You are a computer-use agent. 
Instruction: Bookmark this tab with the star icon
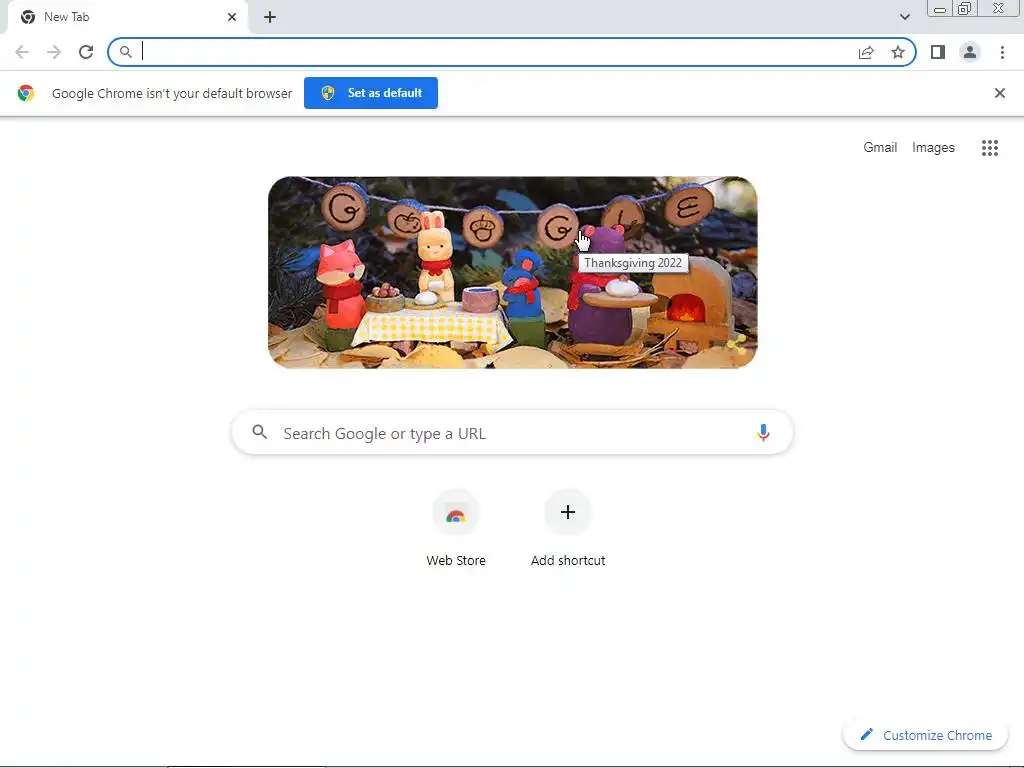click(898, 52)
